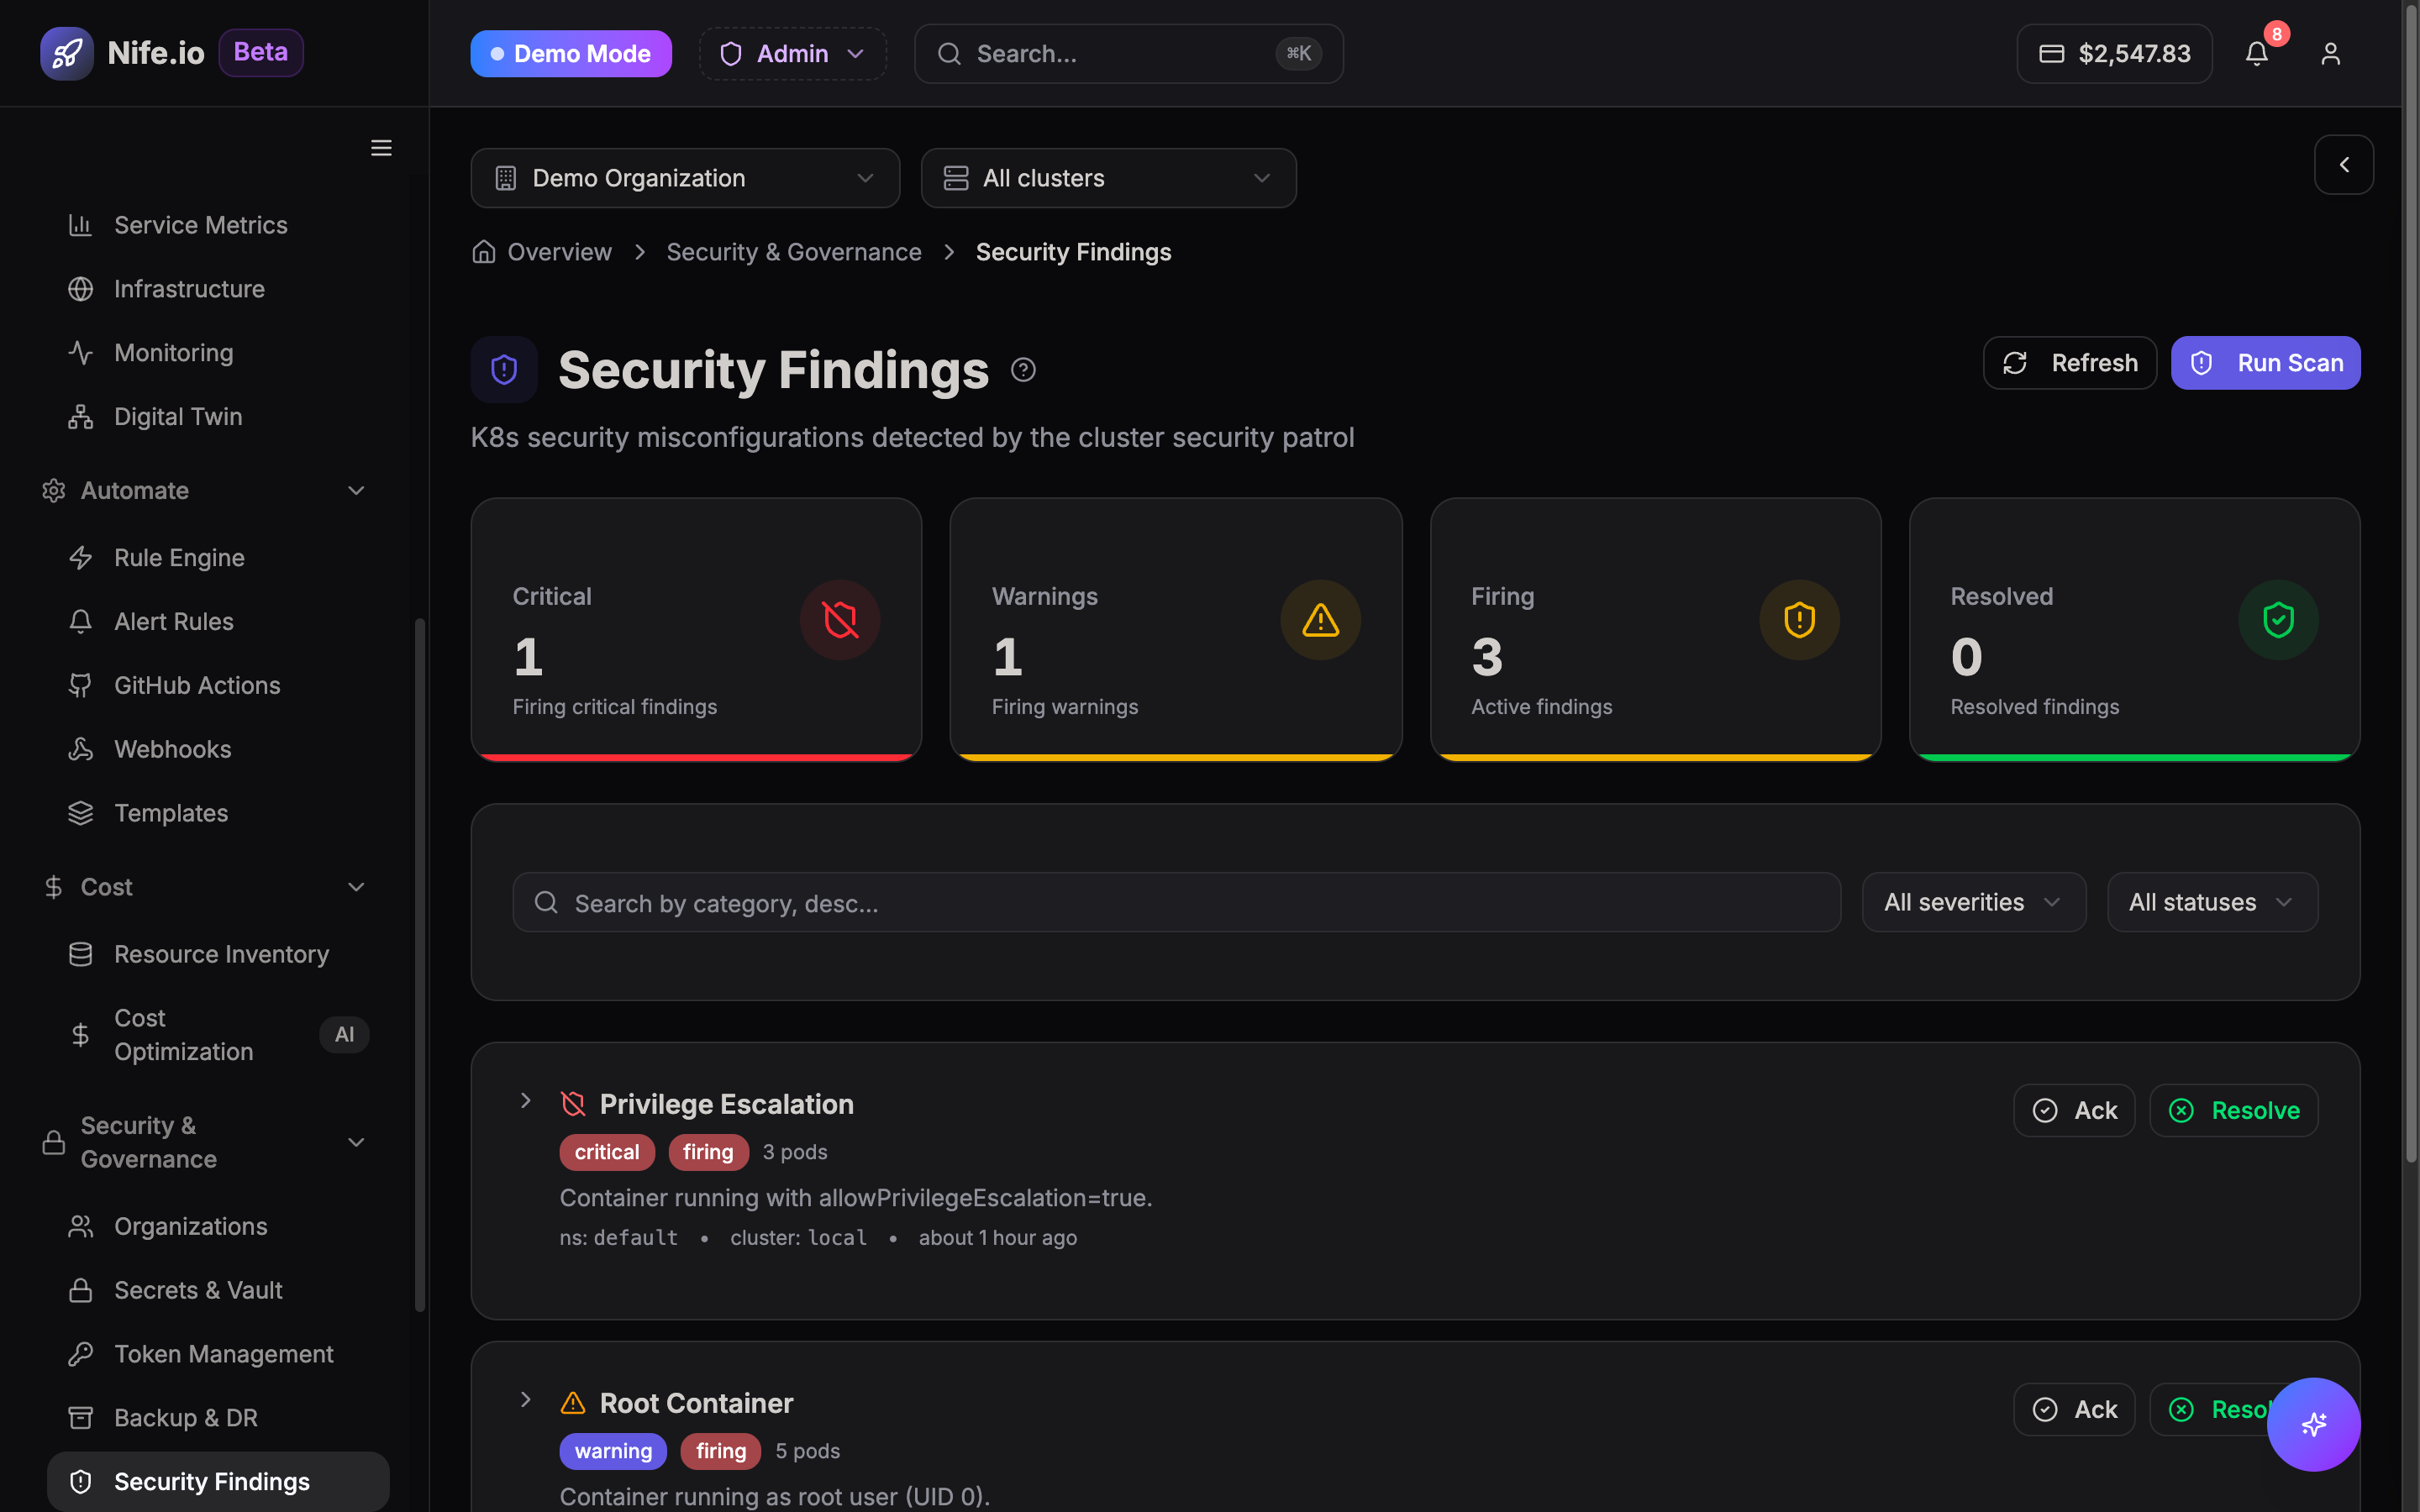Collapse the Security & Governance sidebar section

point(205,1143)
